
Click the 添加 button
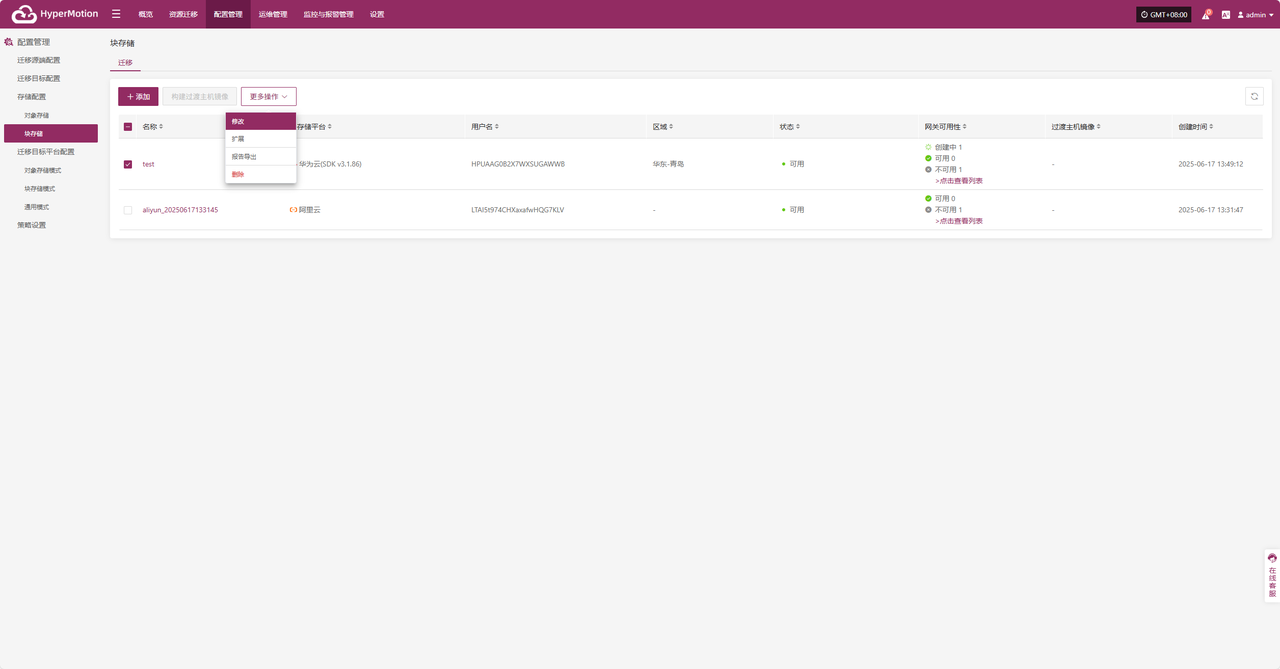coord(138,97)
